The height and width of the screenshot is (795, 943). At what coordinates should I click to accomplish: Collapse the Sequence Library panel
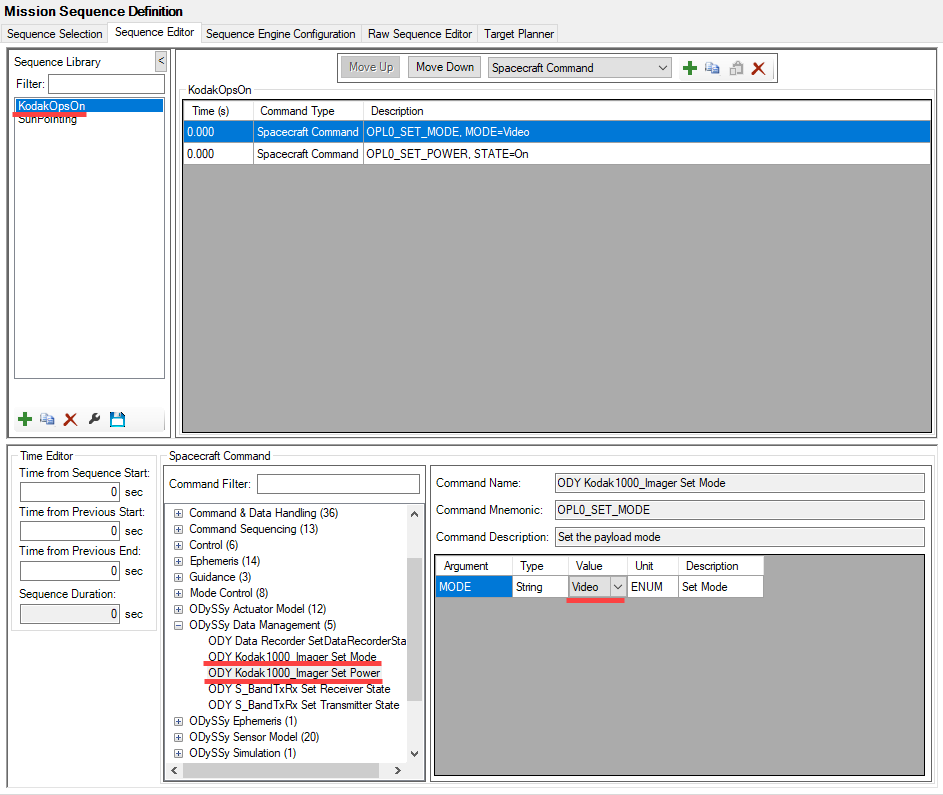(160, 61)
